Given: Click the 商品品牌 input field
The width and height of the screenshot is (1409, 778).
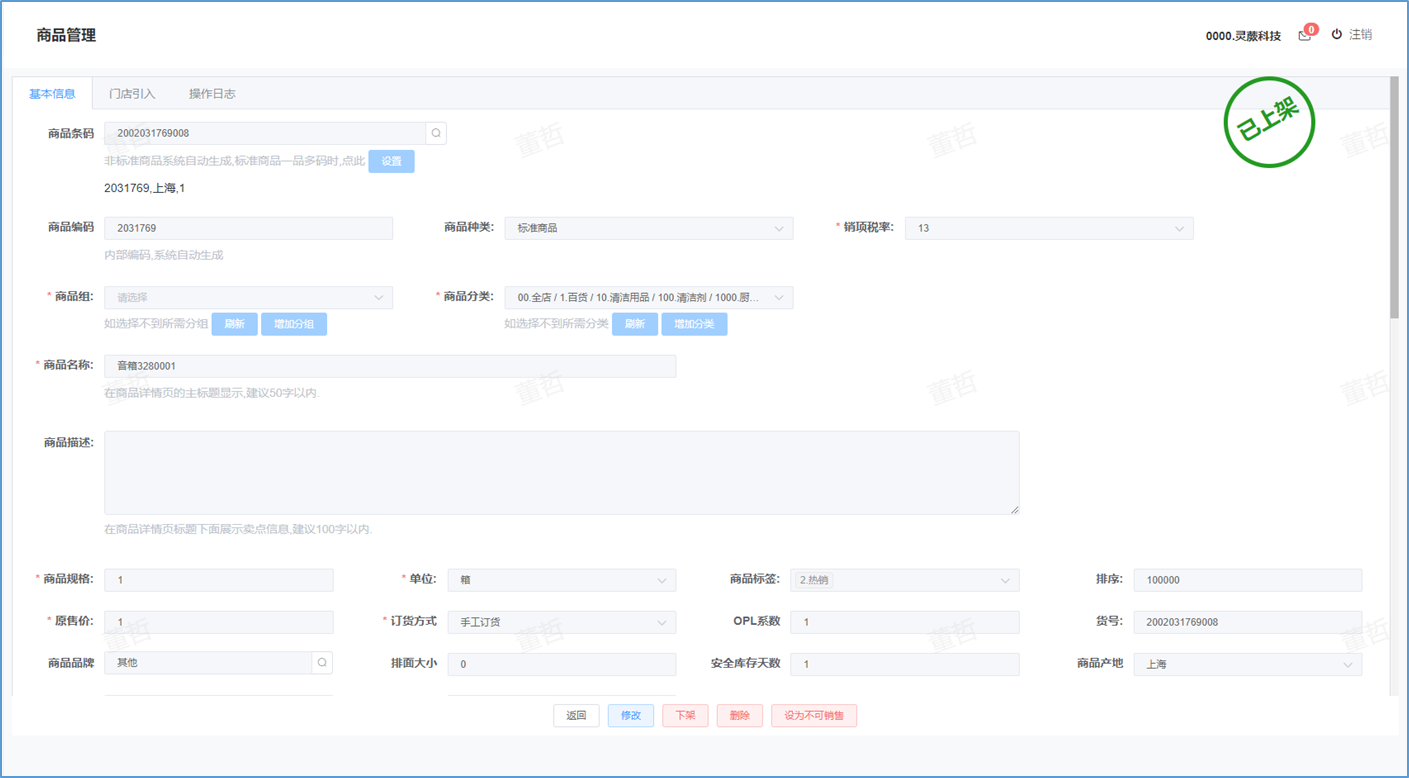Looking at the screenshot, I should tap(208, 663).
